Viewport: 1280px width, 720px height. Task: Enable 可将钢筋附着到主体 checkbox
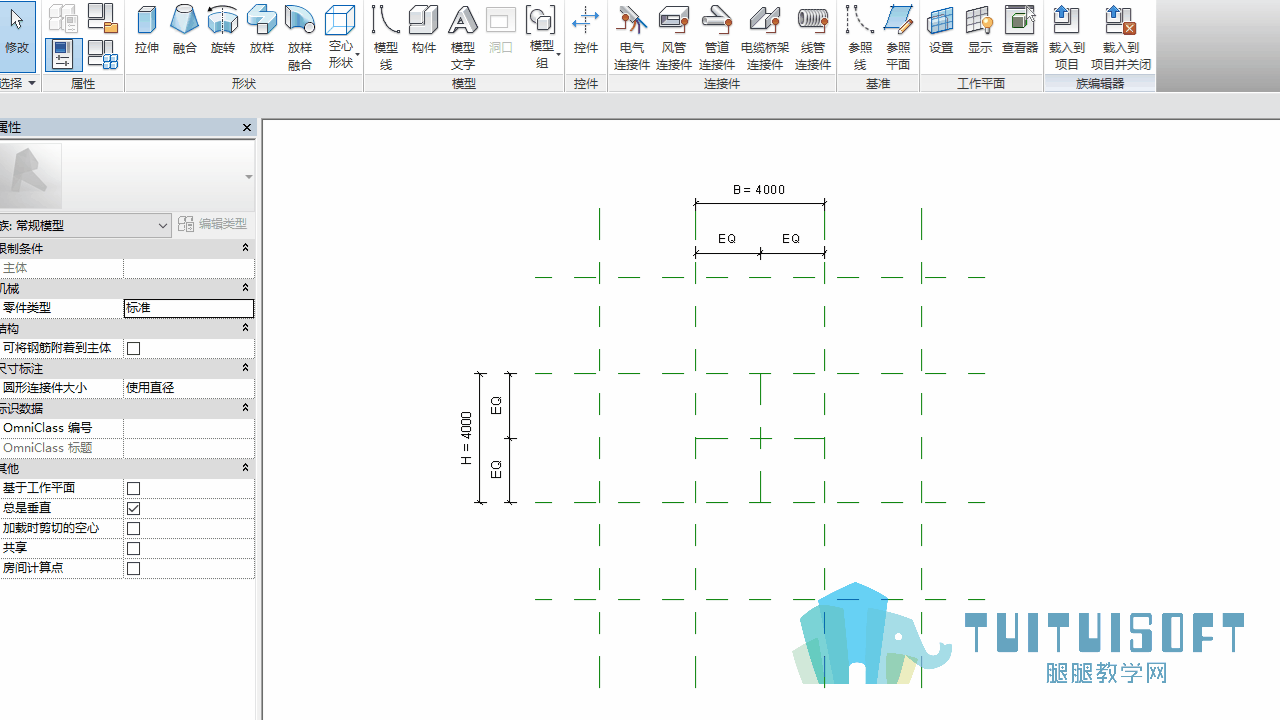coord(134,348)
